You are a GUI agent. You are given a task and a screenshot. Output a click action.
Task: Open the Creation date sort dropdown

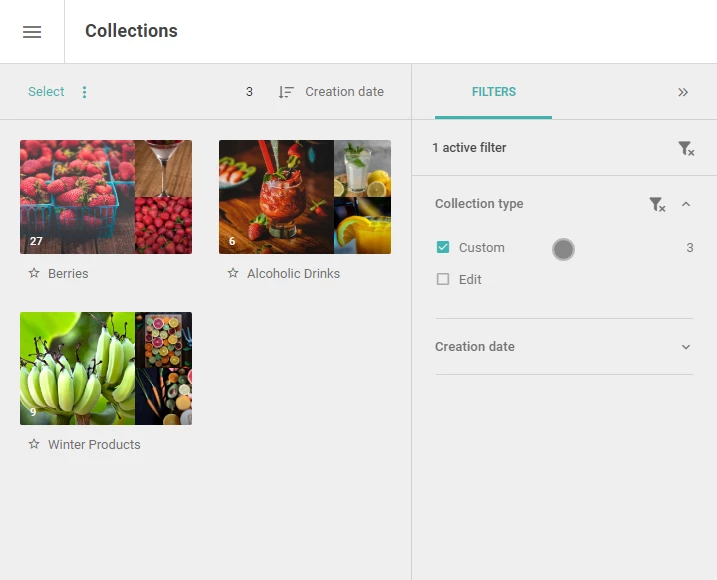344,92
